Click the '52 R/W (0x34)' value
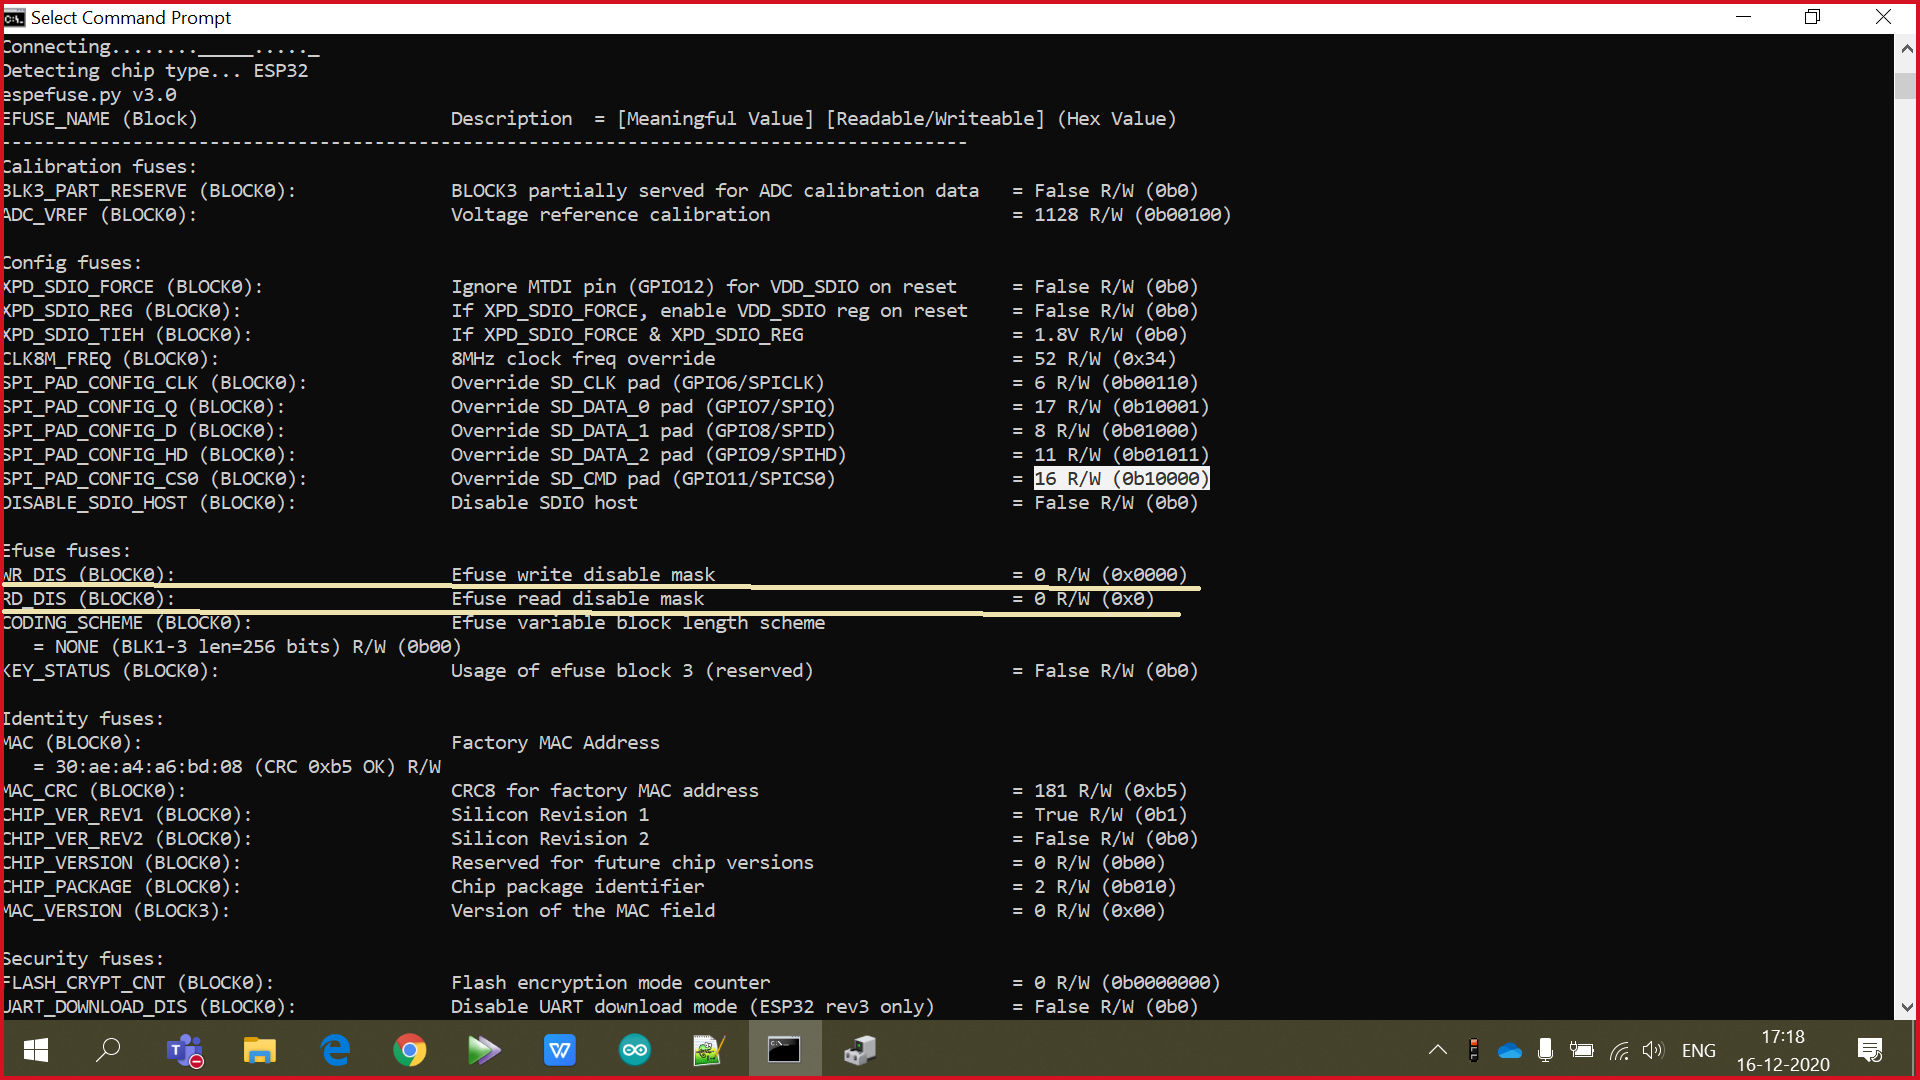Screen dimensions: 1920x1080 tap(1105, 359)
